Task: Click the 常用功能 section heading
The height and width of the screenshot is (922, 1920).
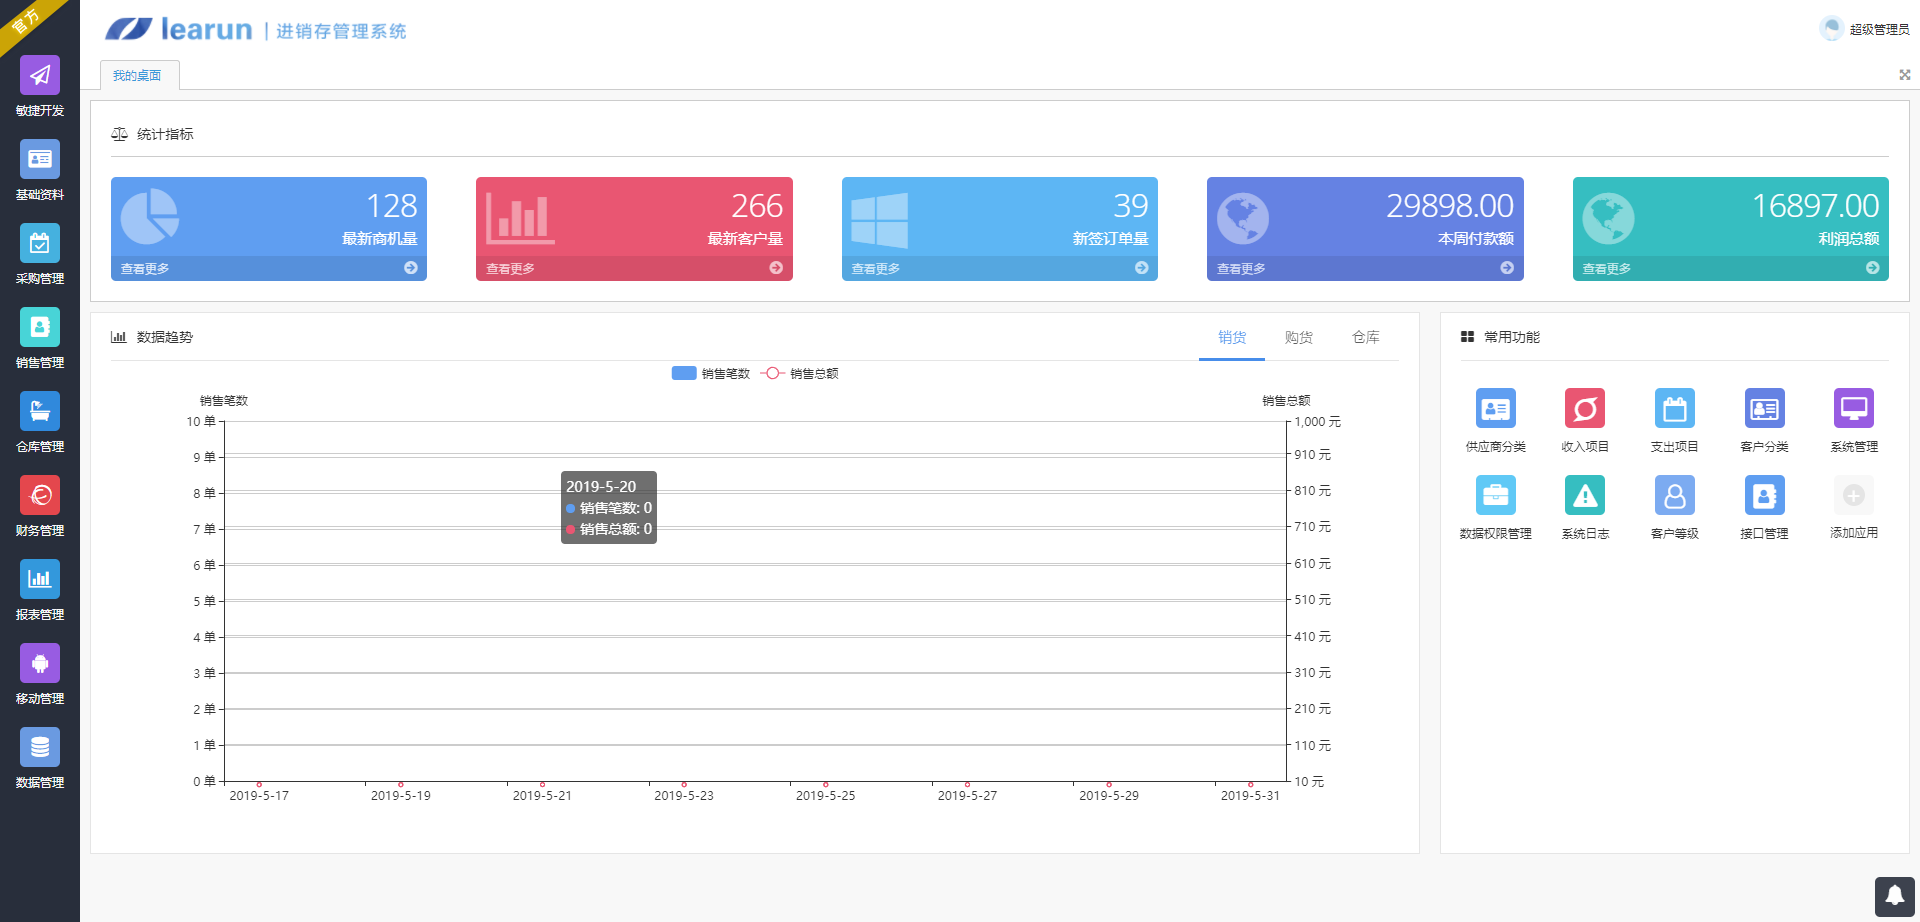Action: point(1512,337)
